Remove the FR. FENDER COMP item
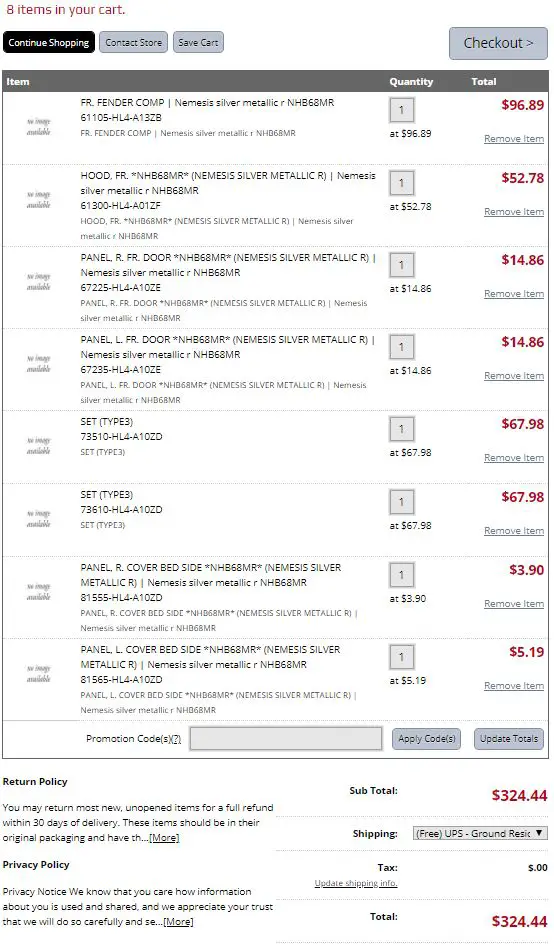 tap(514, 139)
